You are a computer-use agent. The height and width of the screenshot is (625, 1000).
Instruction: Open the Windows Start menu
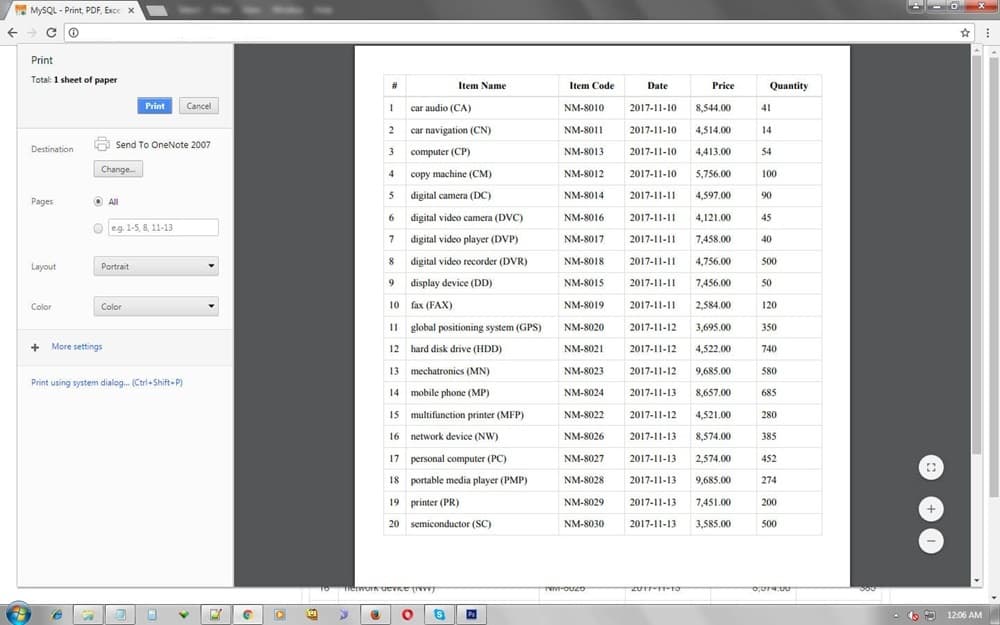point(18,613)
